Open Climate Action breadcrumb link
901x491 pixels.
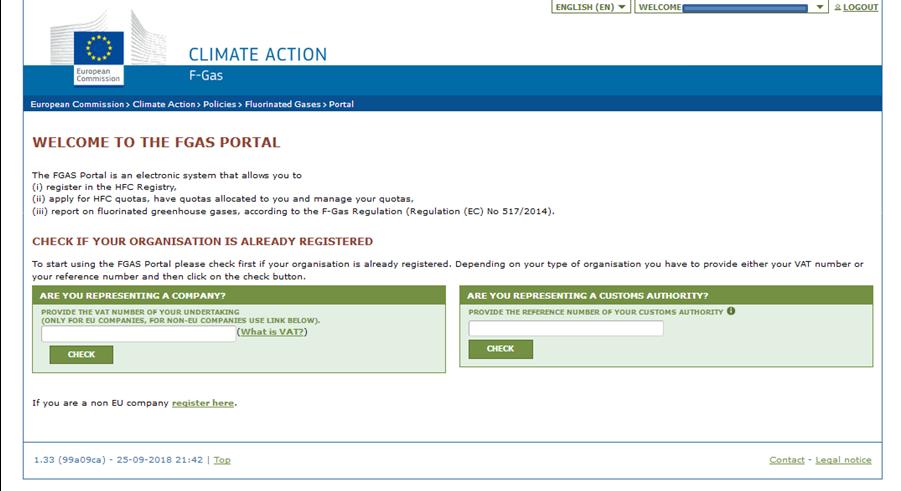click(x=164, y=104)
